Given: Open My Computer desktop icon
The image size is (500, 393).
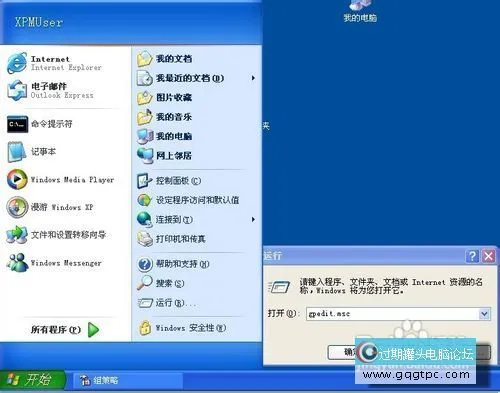Looking at the screenshot, I should click(360, 5).
